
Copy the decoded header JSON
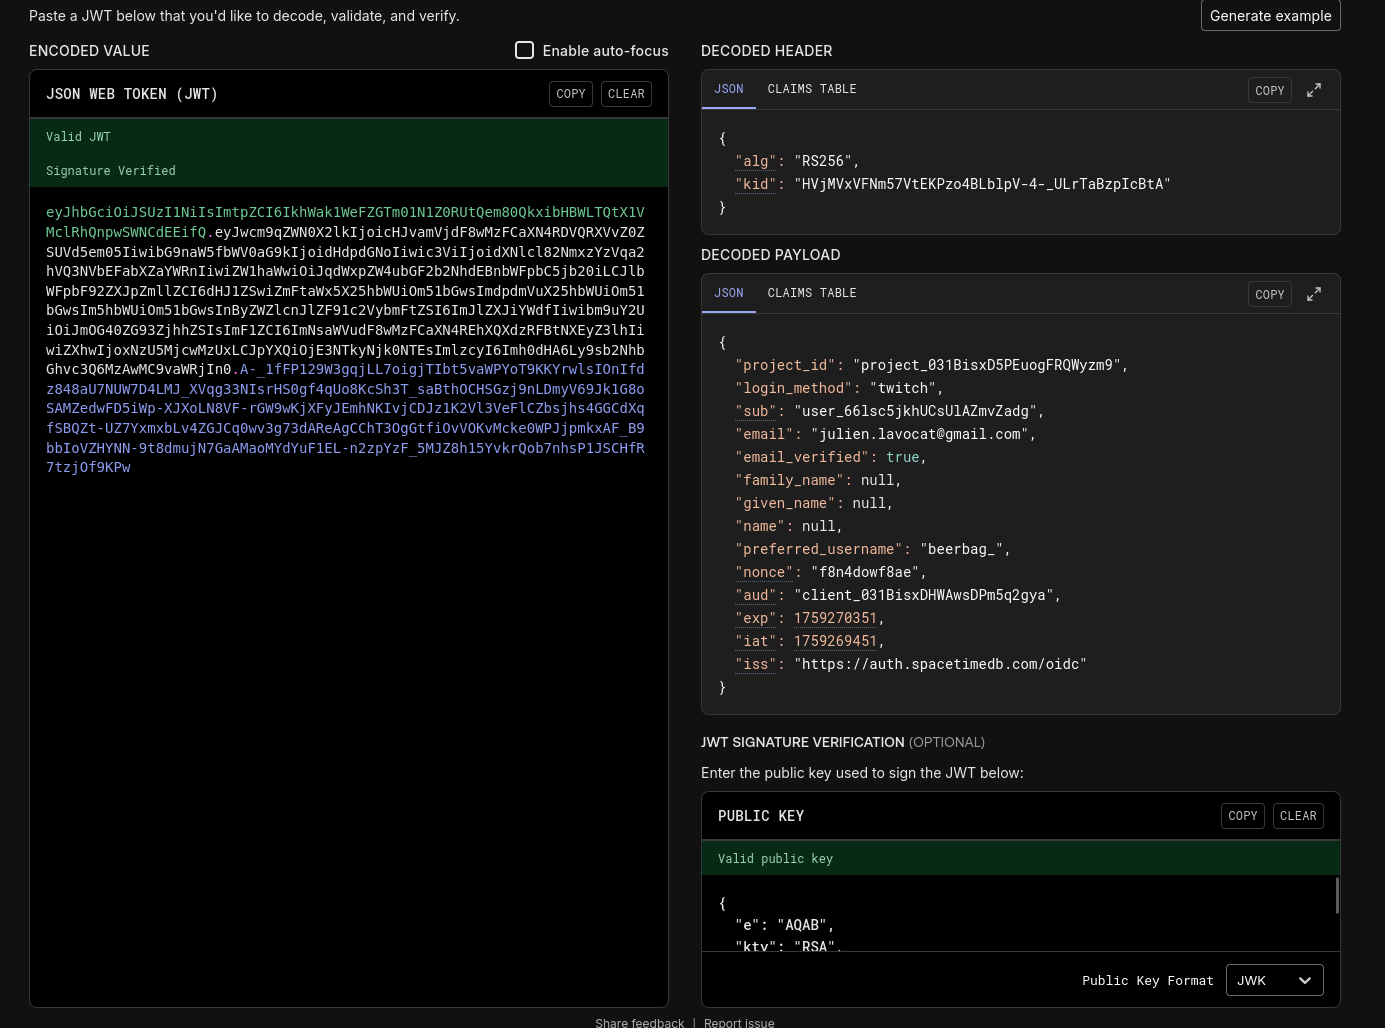point(1269,91)
